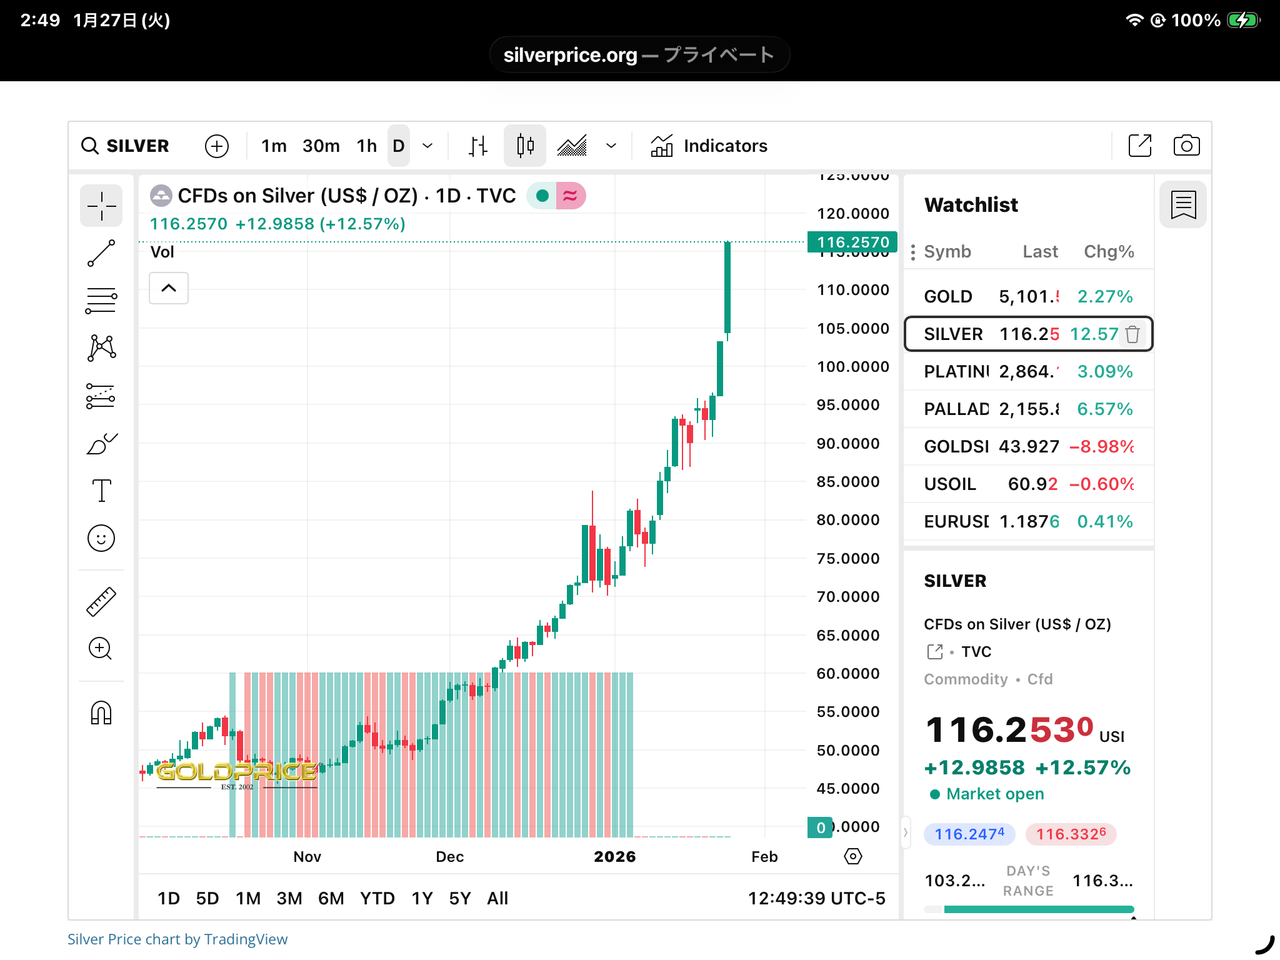This screenshot has height=960, width=1280.
Task: Open the emoji icons tool
Action: pyautogui.click(x=101, y=539)
